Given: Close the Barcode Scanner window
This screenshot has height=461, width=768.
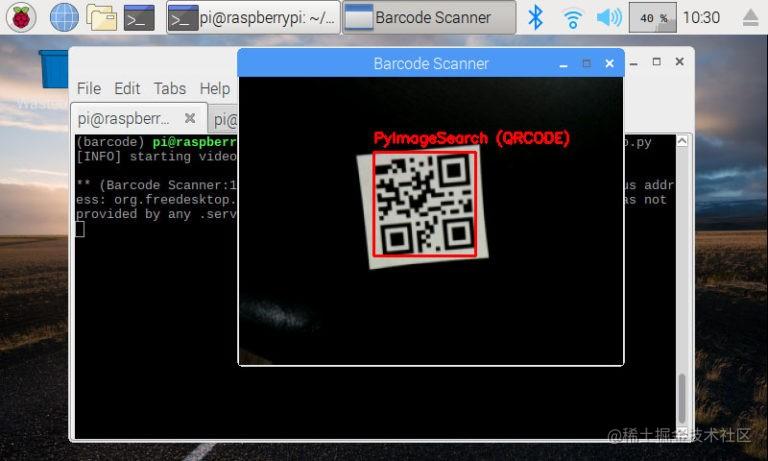Looking at the screenshot, I should click(609, 63).
